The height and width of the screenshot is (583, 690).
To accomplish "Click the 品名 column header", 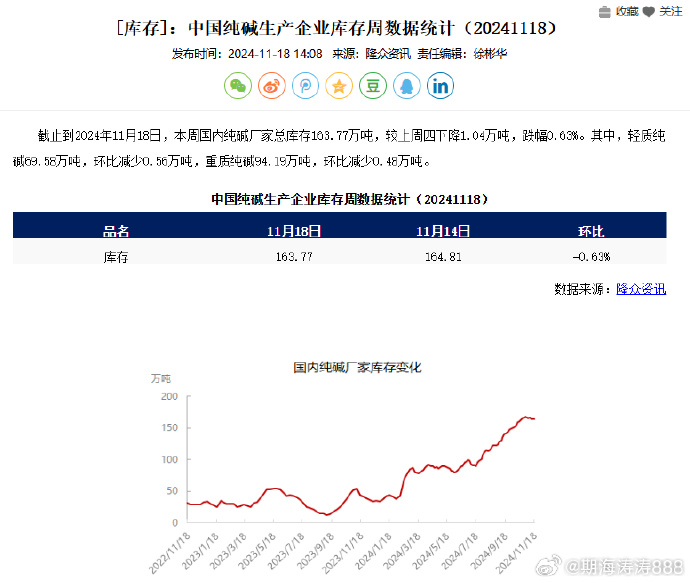I will click(116, 231).
